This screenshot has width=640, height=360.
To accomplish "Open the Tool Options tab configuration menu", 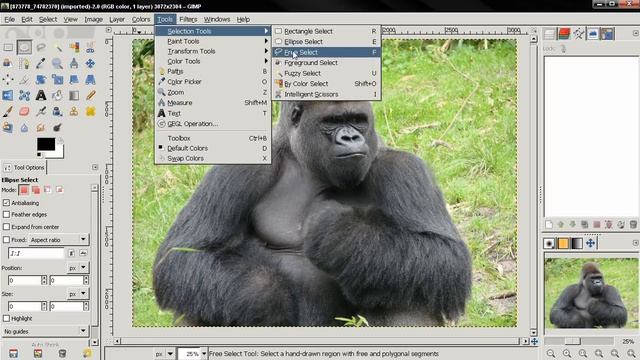I will (x=95, y=167).
